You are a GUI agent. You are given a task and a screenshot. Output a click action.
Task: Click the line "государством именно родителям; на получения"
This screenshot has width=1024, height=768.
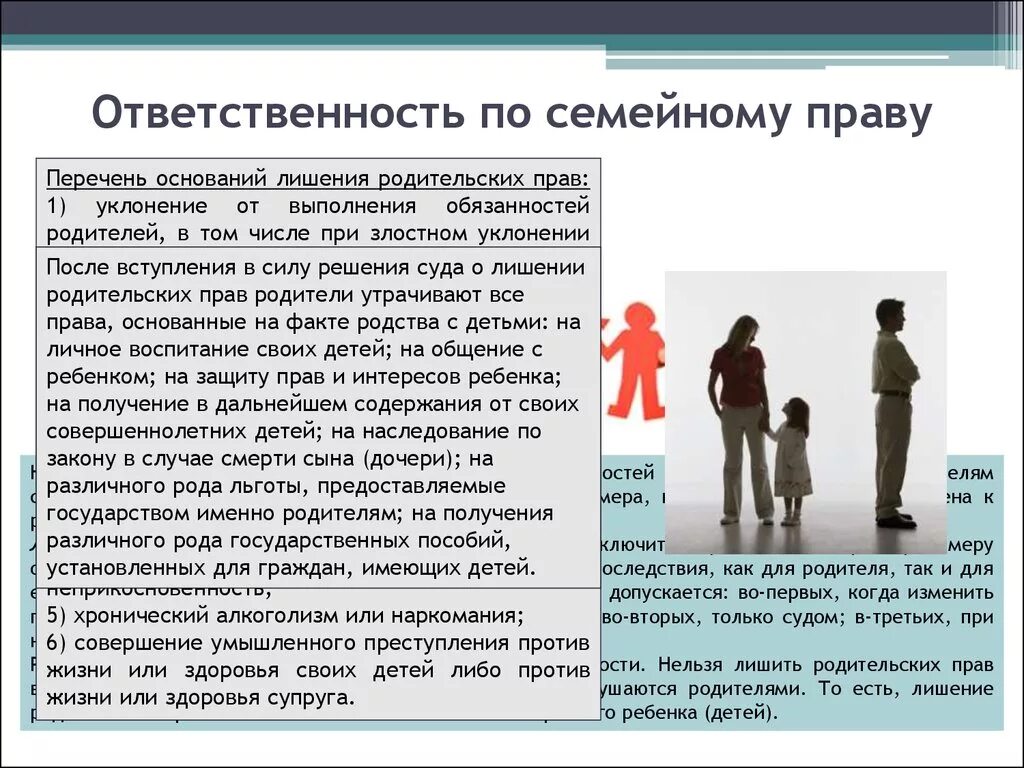[300, 514]
